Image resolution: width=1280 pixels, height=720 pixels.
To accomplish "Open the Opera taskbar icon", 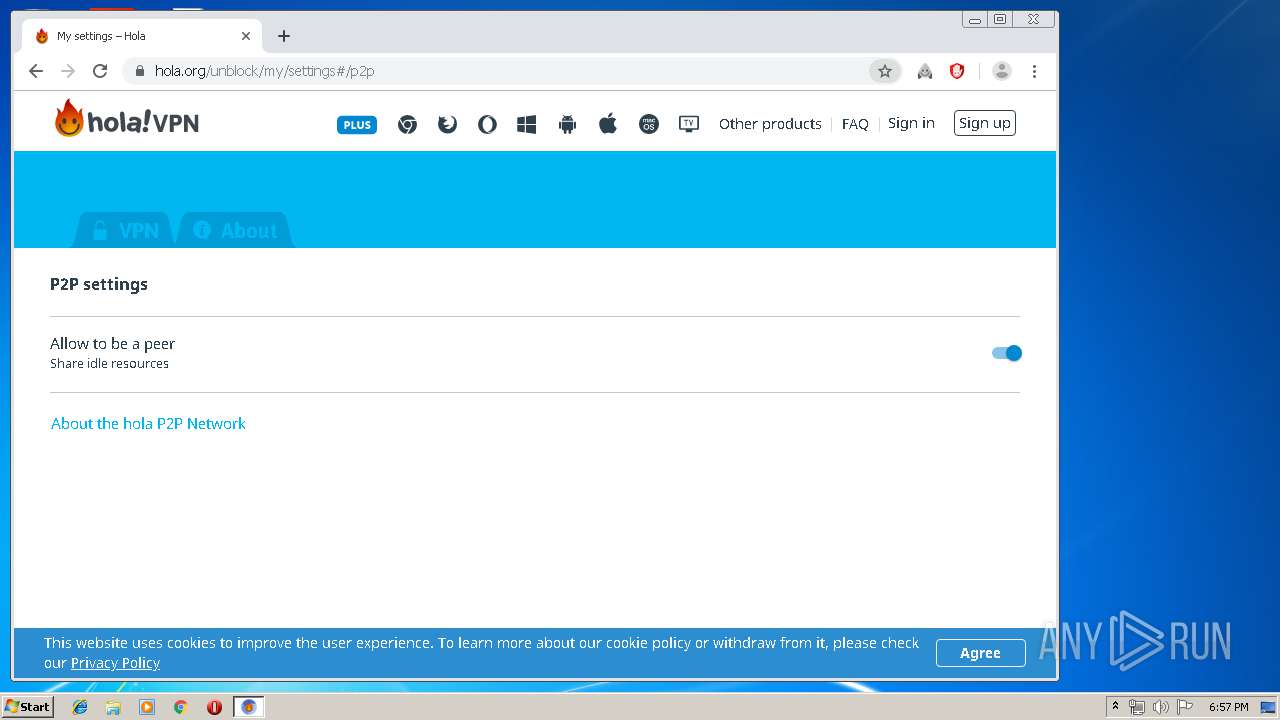I will (214, 707).
